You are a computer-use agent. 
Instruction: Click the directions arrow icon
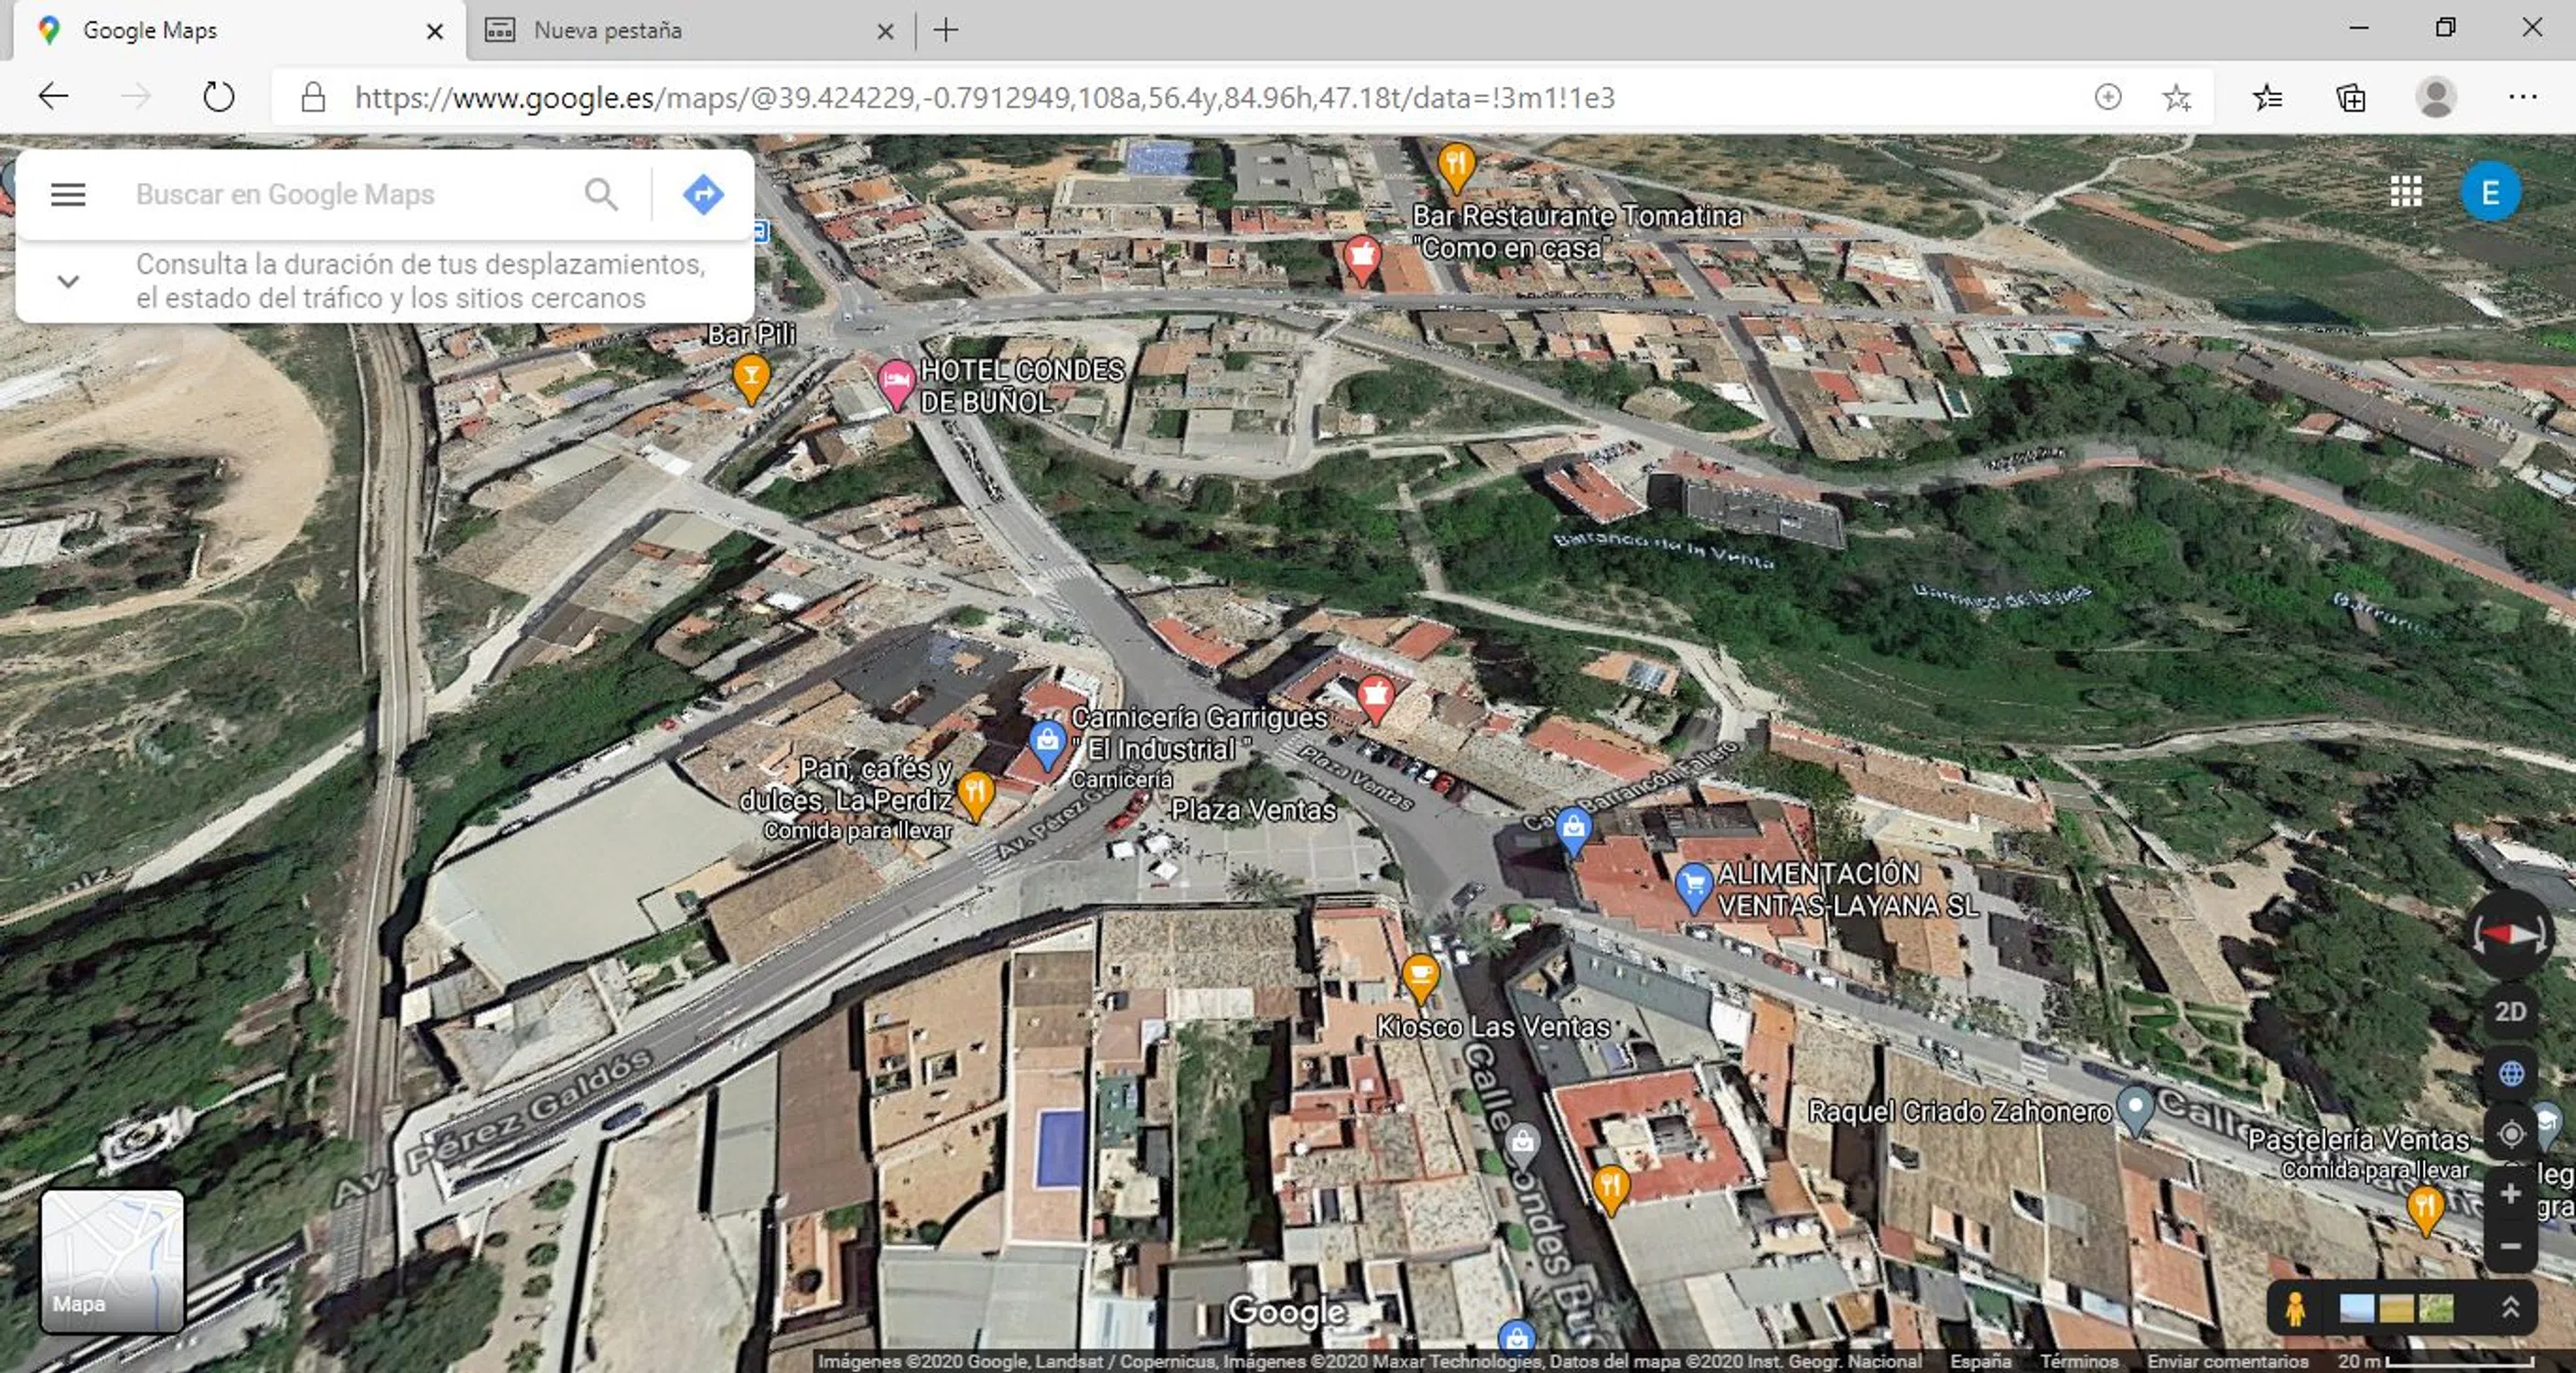703,194
